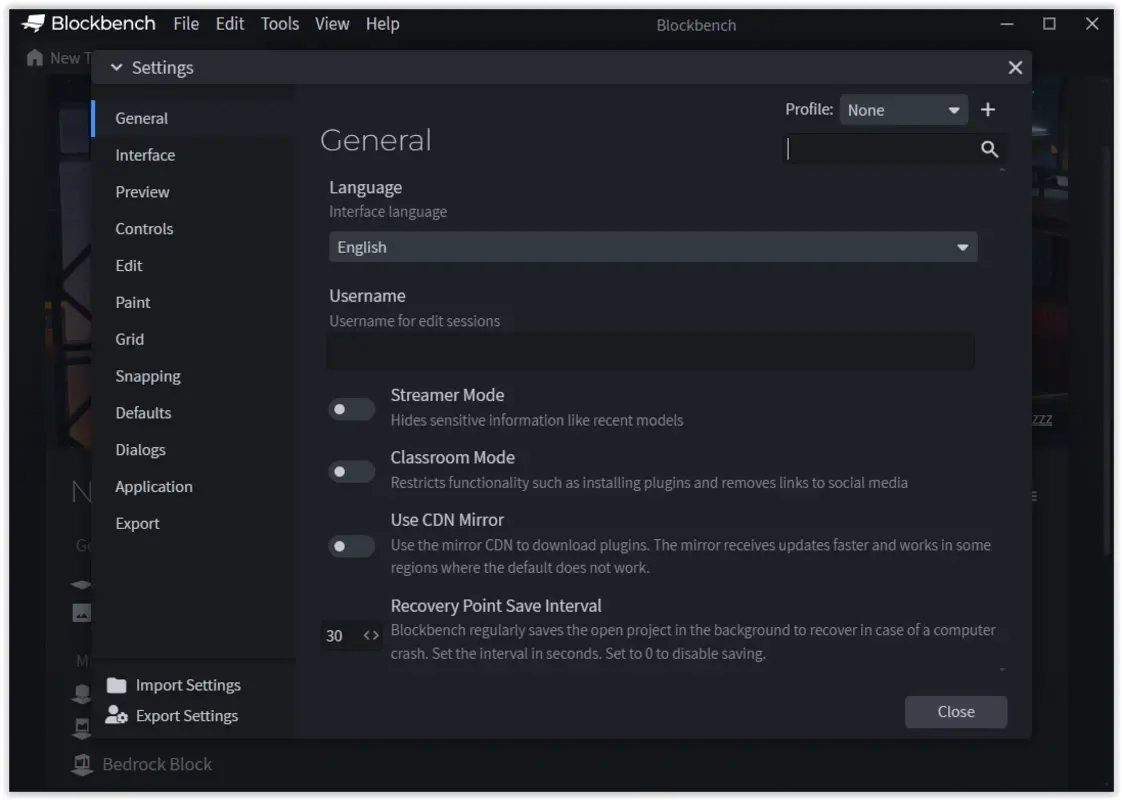Switch to the Interface settings category
Image resolution: width=1122 pixels, height=800 pixels.
[148, 155]
